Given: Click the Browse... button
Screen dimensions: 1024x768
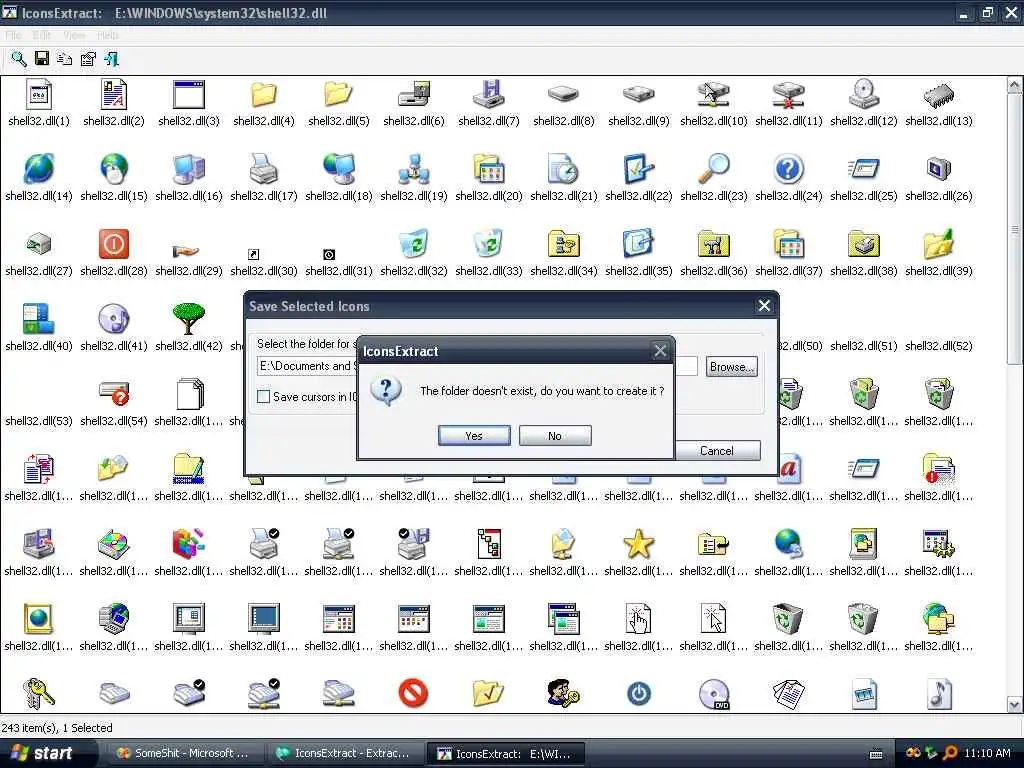Looking at the screenshot, I should (x=732, y=367).
